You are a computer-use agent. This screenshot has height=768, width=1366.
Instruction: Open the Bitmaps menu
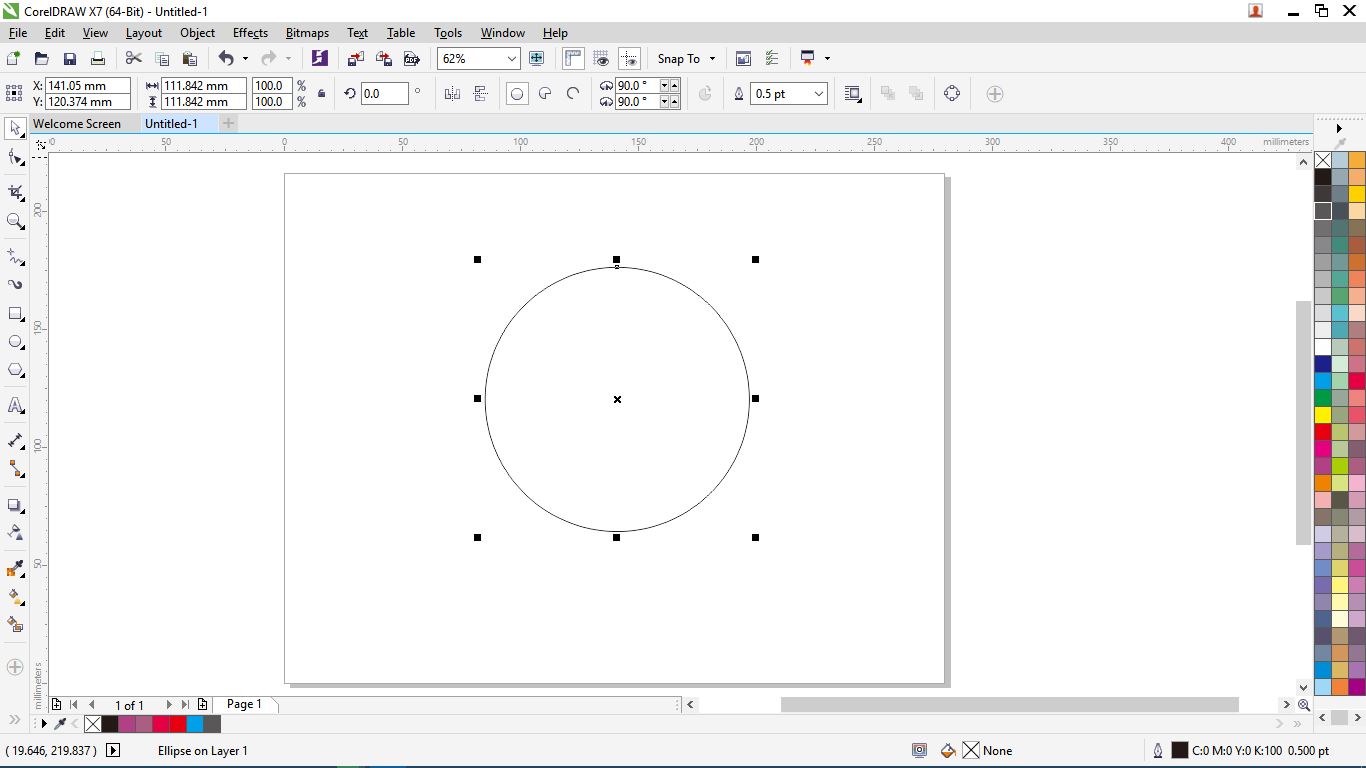pyautogui.click(x=307, y=33)
